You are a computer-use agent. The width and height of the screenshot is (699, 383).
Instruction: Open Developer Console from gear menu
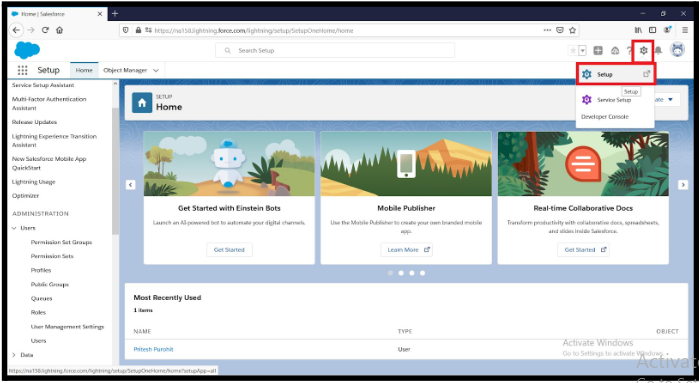pyautogui.click(x=604, y=117)
